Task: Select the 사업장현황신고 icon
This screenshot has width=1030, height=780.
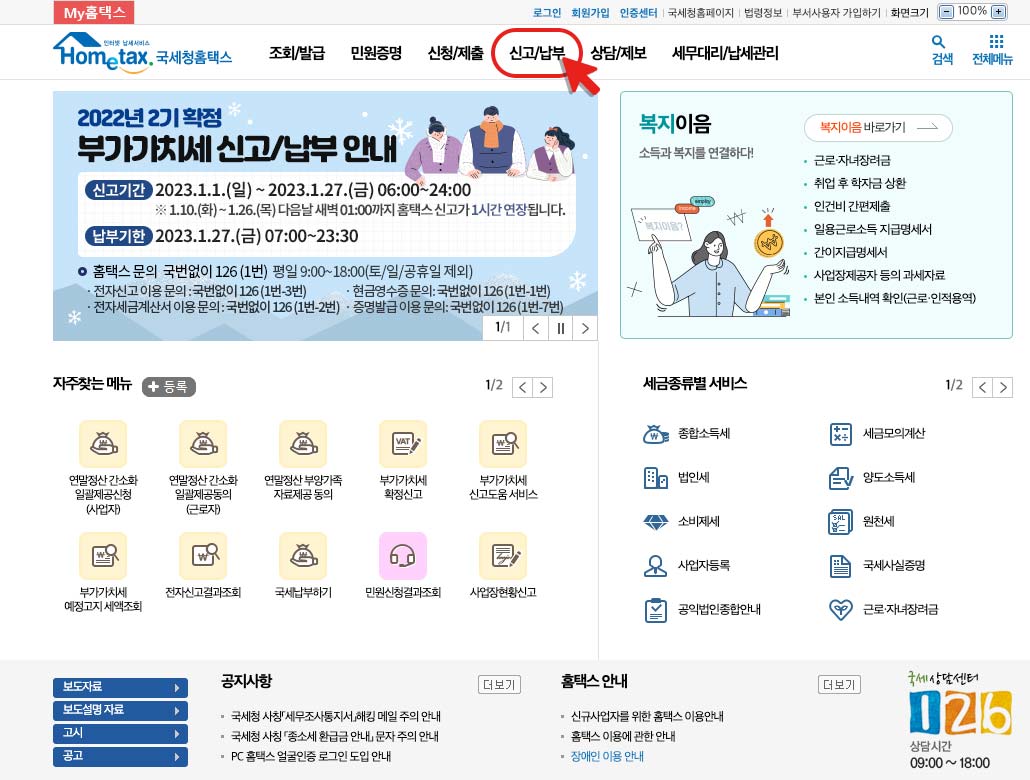Action: 503,556
